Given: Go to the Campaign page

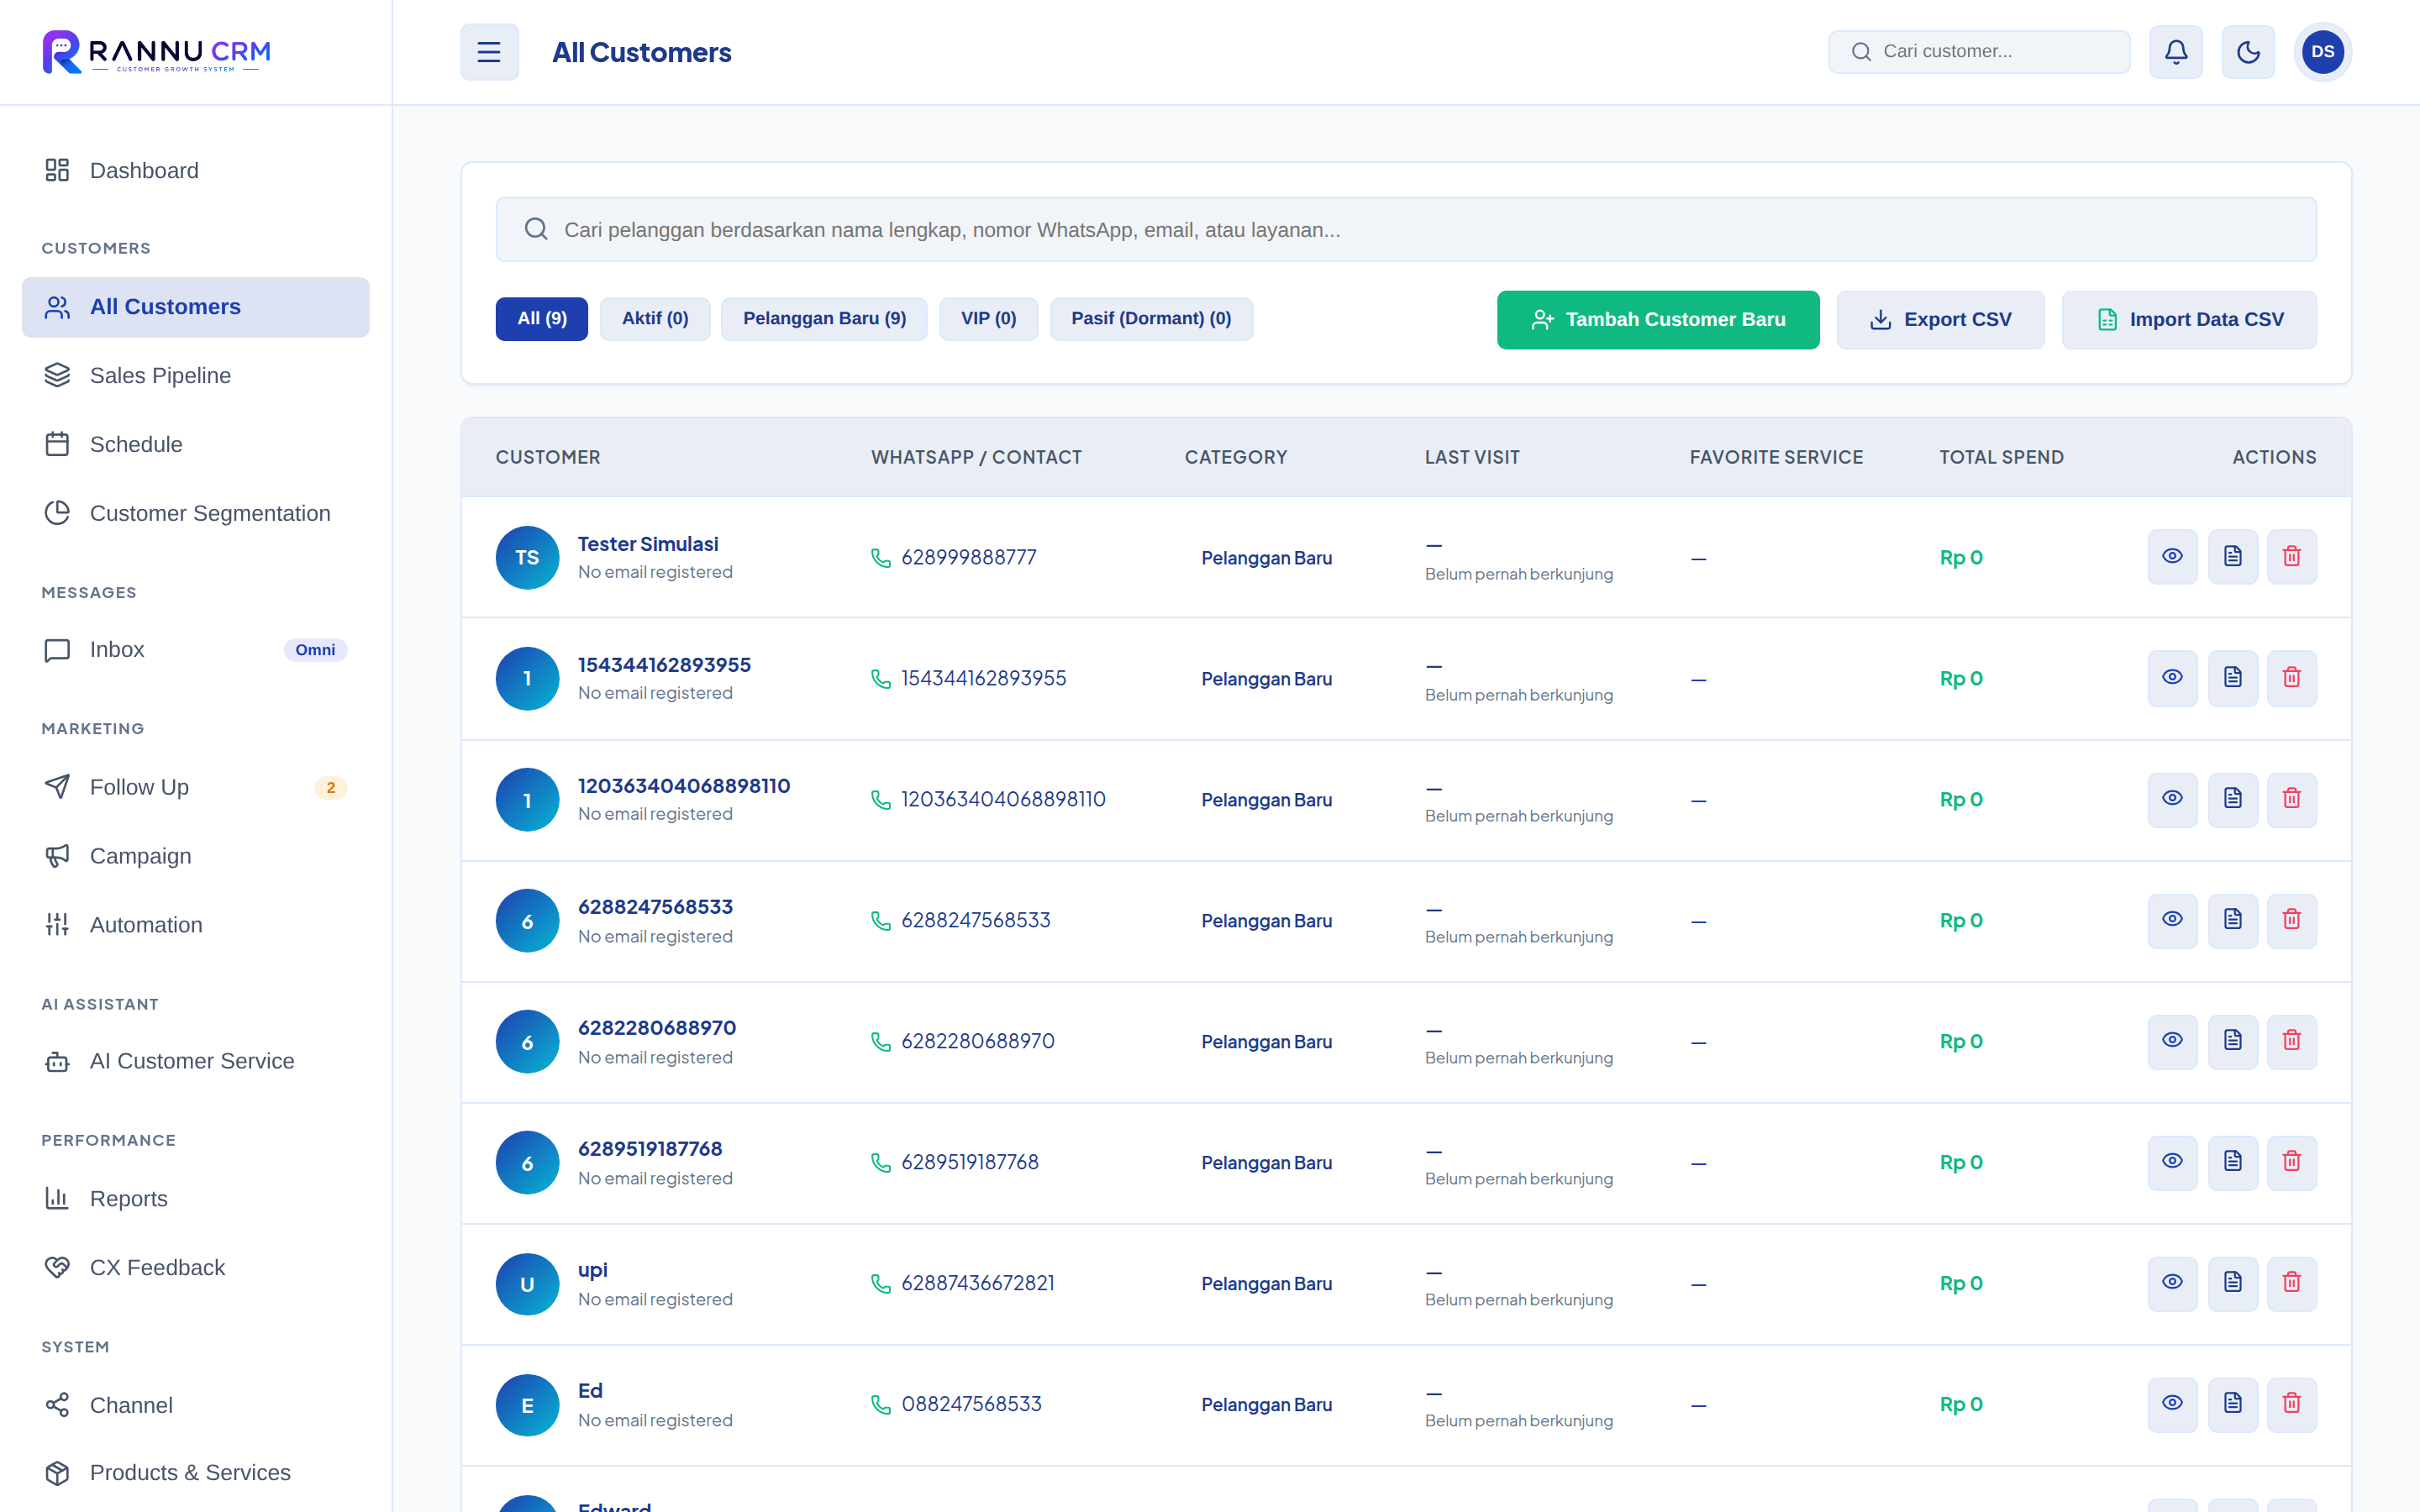Looking at the screenshot, I should click(x=196, y=857).
